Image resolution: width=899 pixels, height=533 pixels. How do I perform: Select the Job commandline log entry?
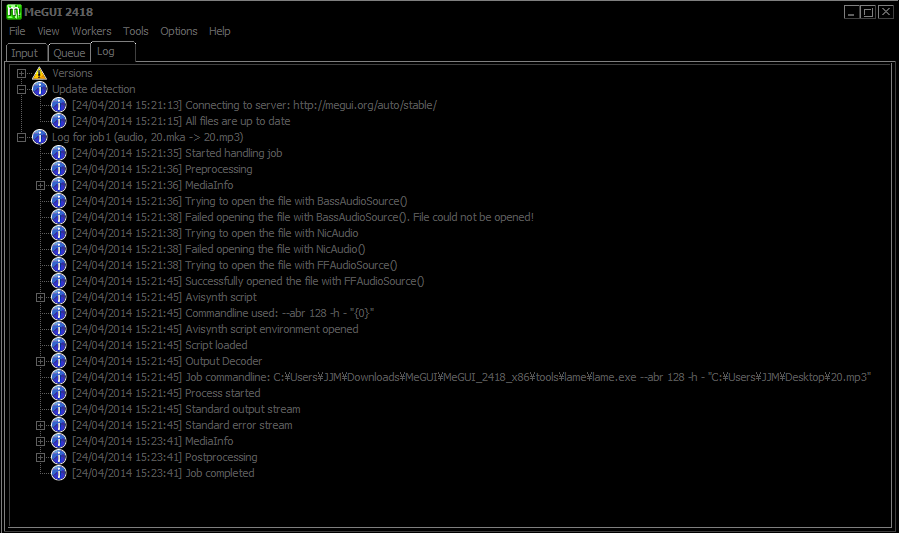(x=470, y=377)
